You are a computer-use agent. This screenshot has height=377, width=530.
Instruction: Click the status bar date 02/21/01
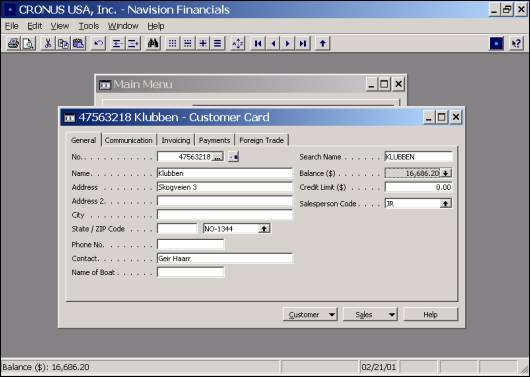point(379,367)
